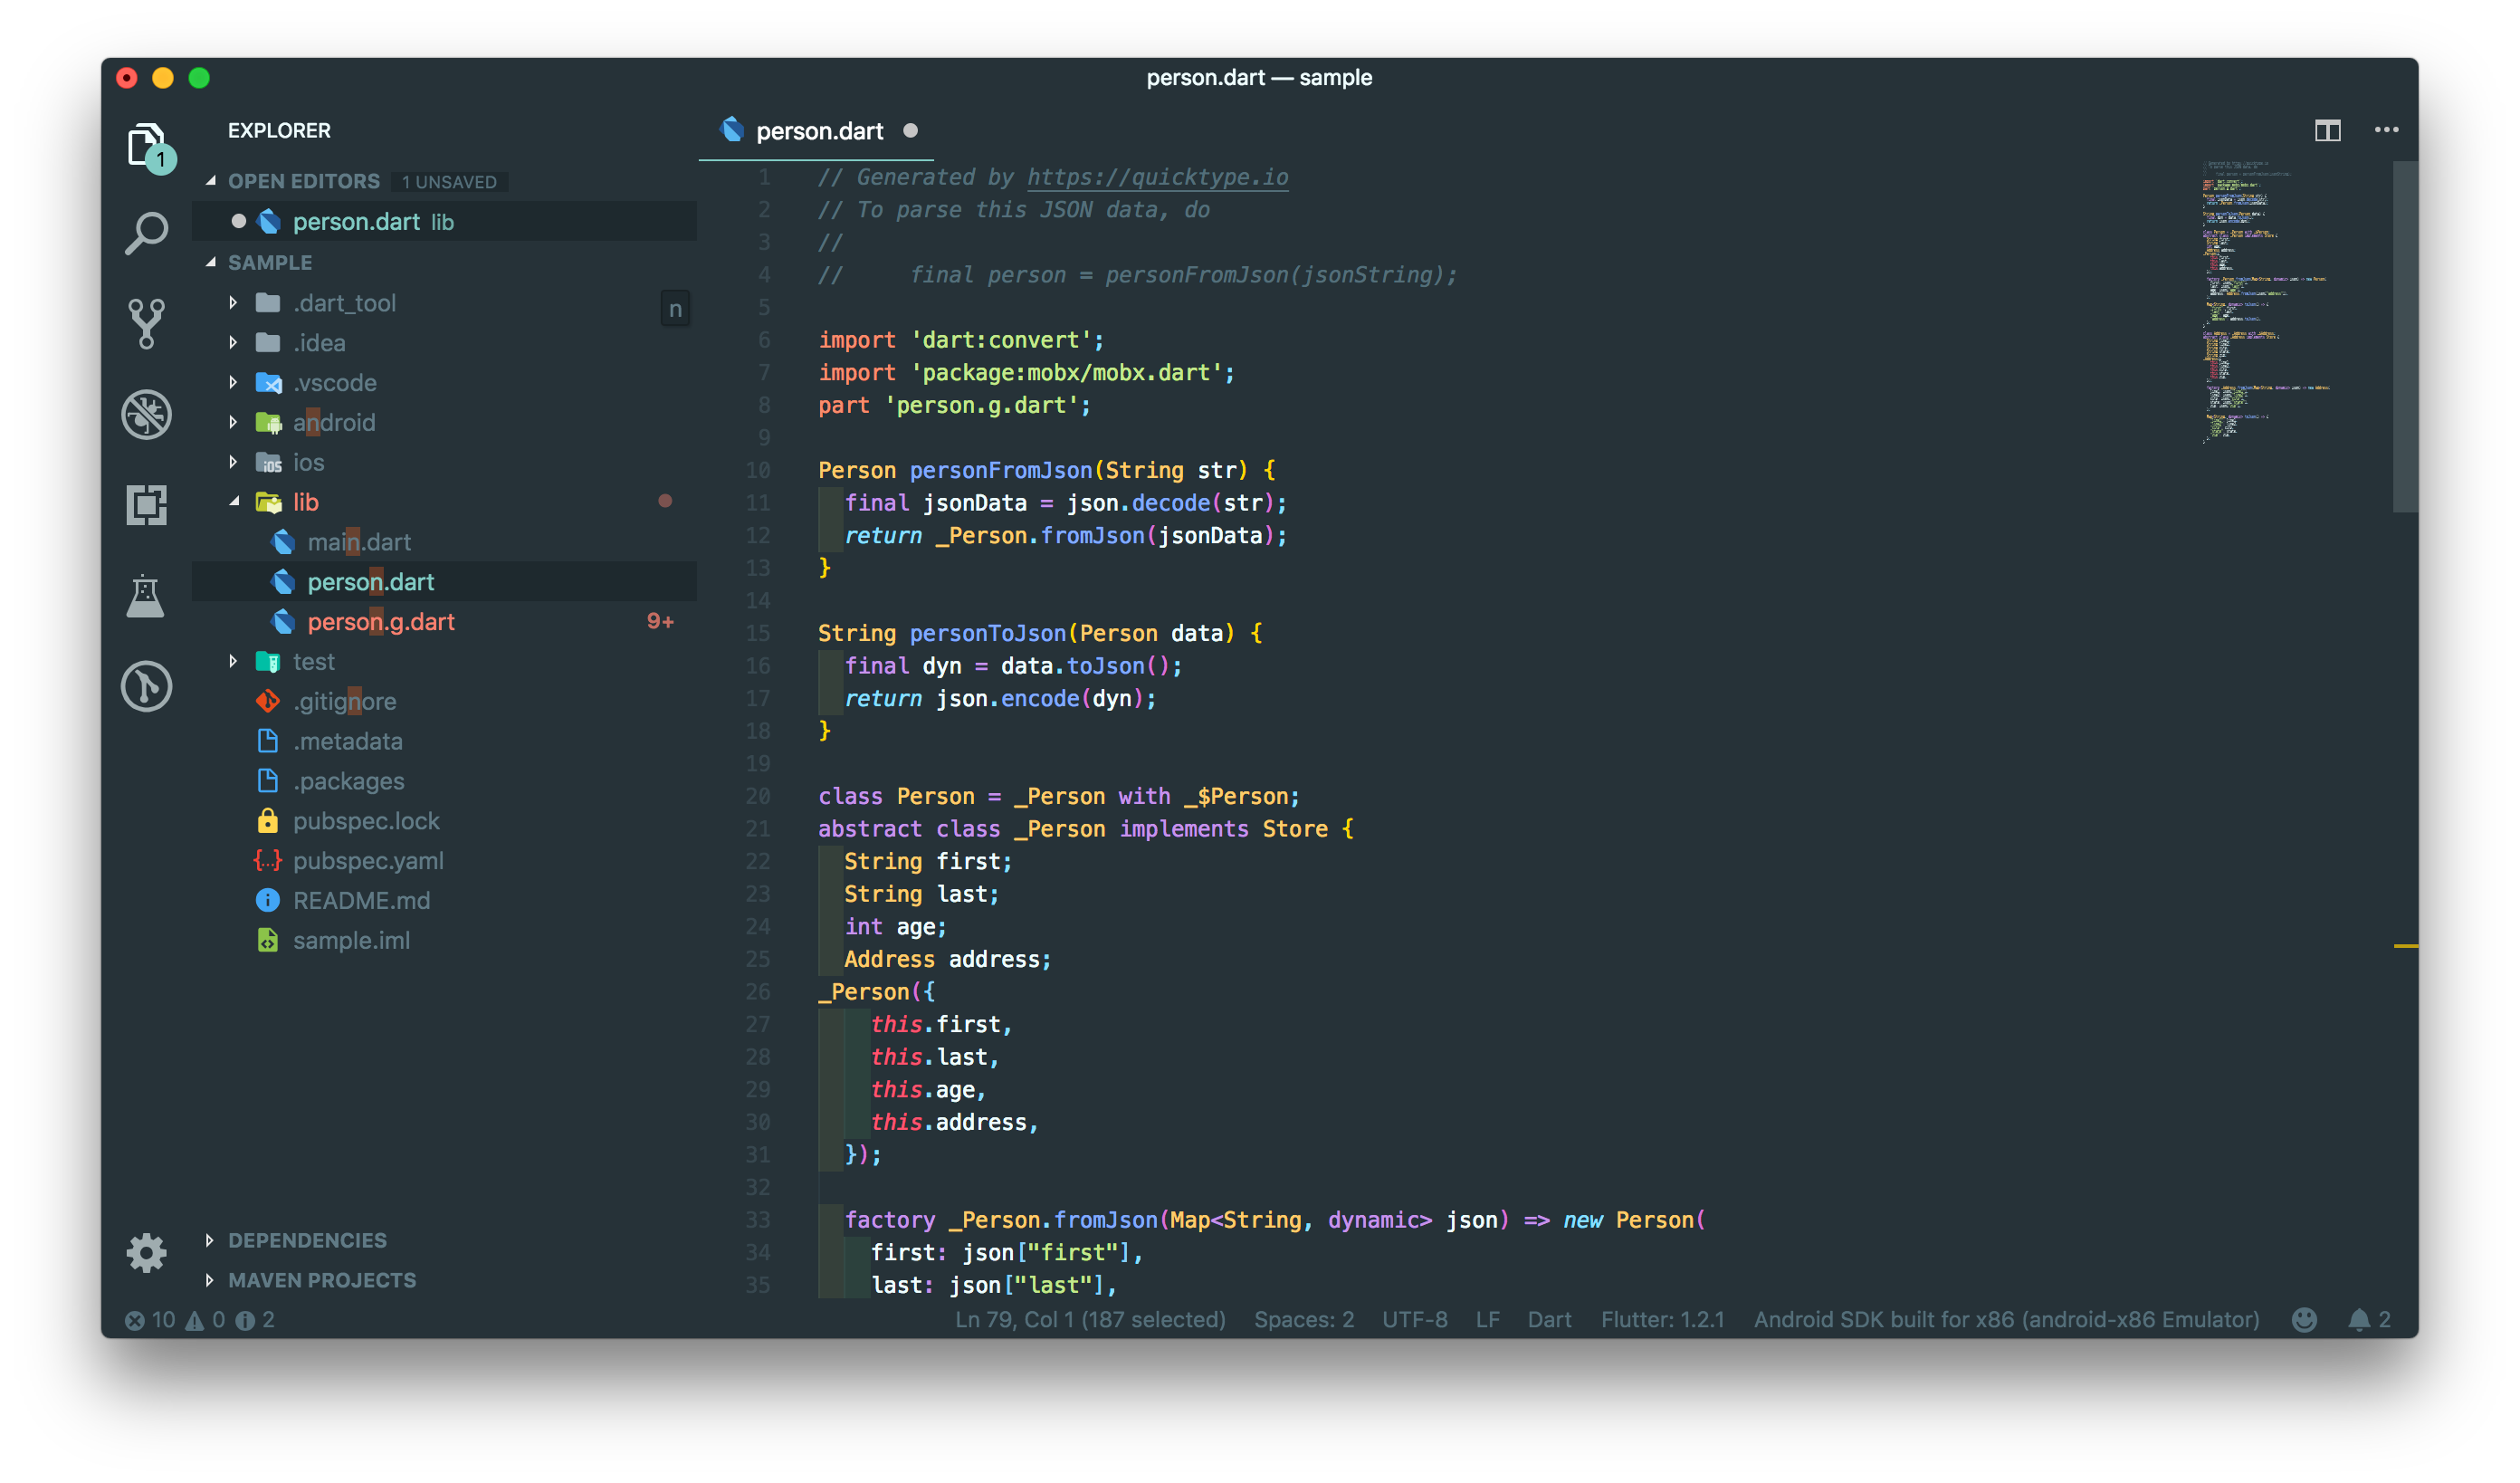The image size is (2520, 1483).
Task: Open the .gitignore file
Action: tap(444, 701)
